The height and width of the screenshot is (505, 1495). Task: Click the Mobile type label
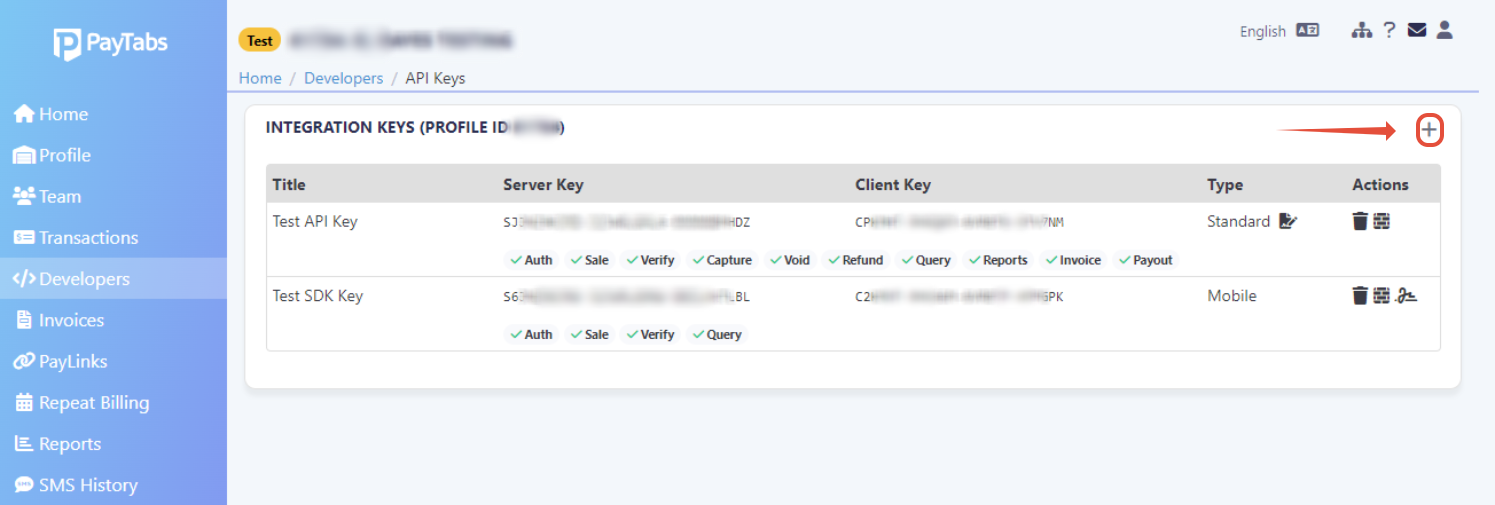1232,296
